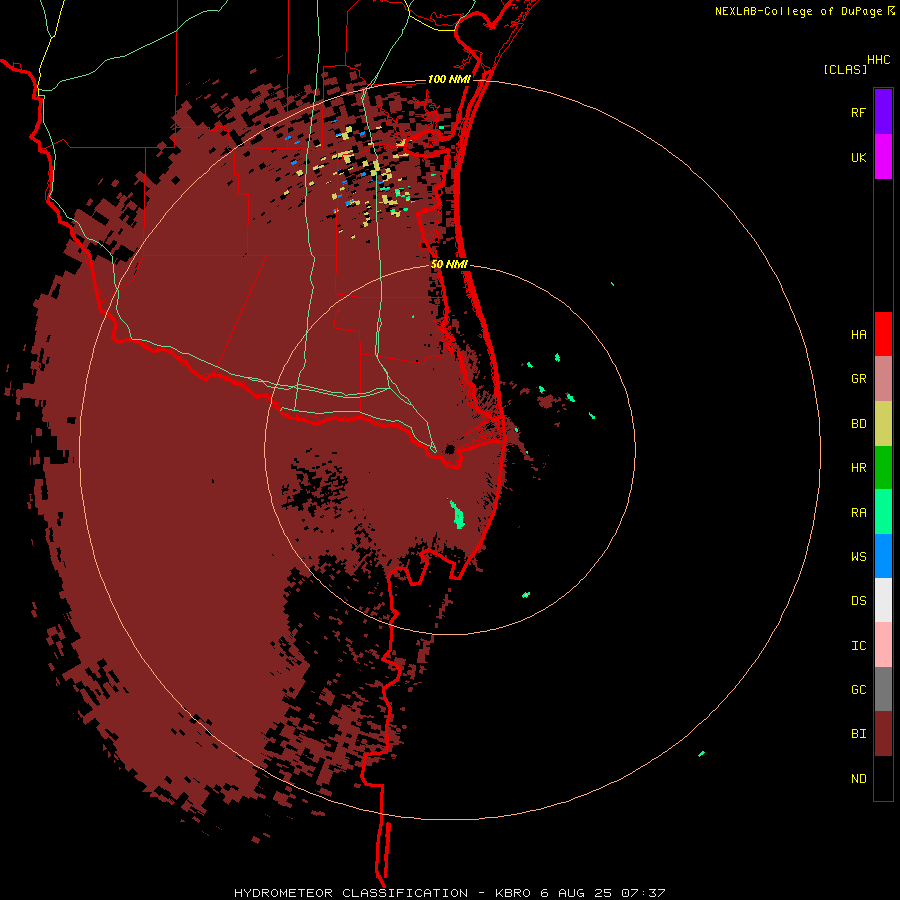
Task: Select the GR pink legend swatch
Action: coord(883,378)
